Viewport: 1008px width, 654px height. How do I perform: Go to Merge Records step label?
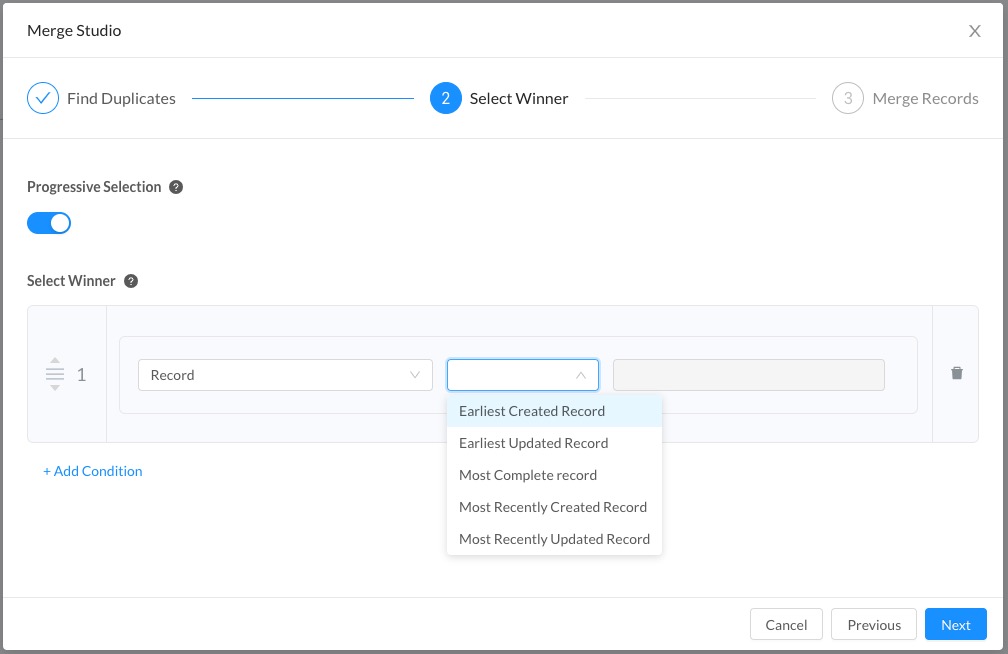pyautogui.click(x=925, y=98)
